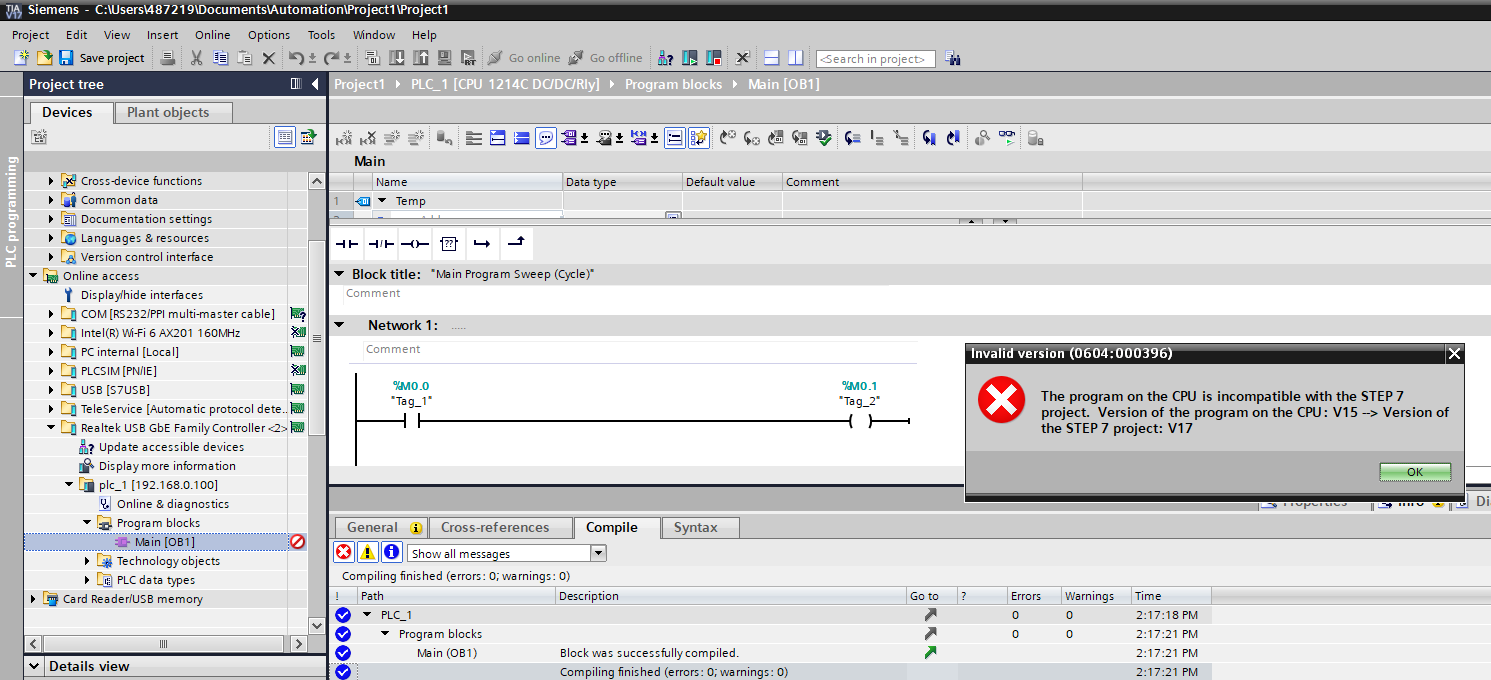Screen dimensions: 1491x680
Task: Click OK in Invalid version dialog
Action: (1414, 472)
